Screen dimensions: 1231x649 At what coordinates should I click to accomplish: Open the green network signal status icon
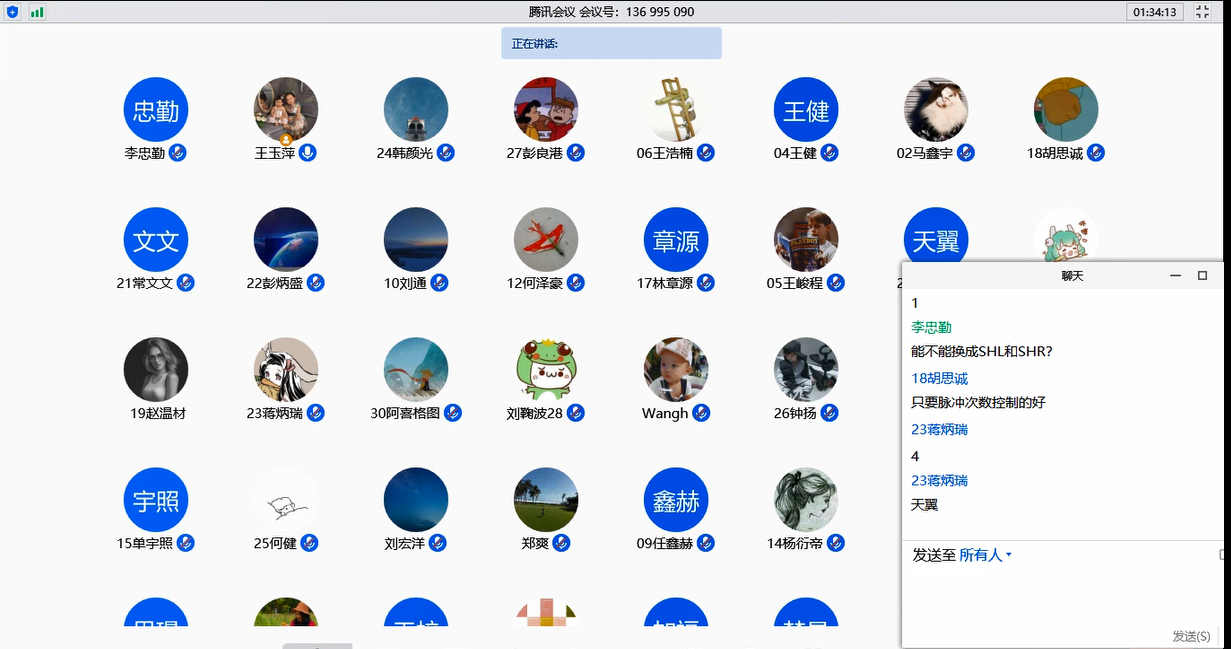37,12
